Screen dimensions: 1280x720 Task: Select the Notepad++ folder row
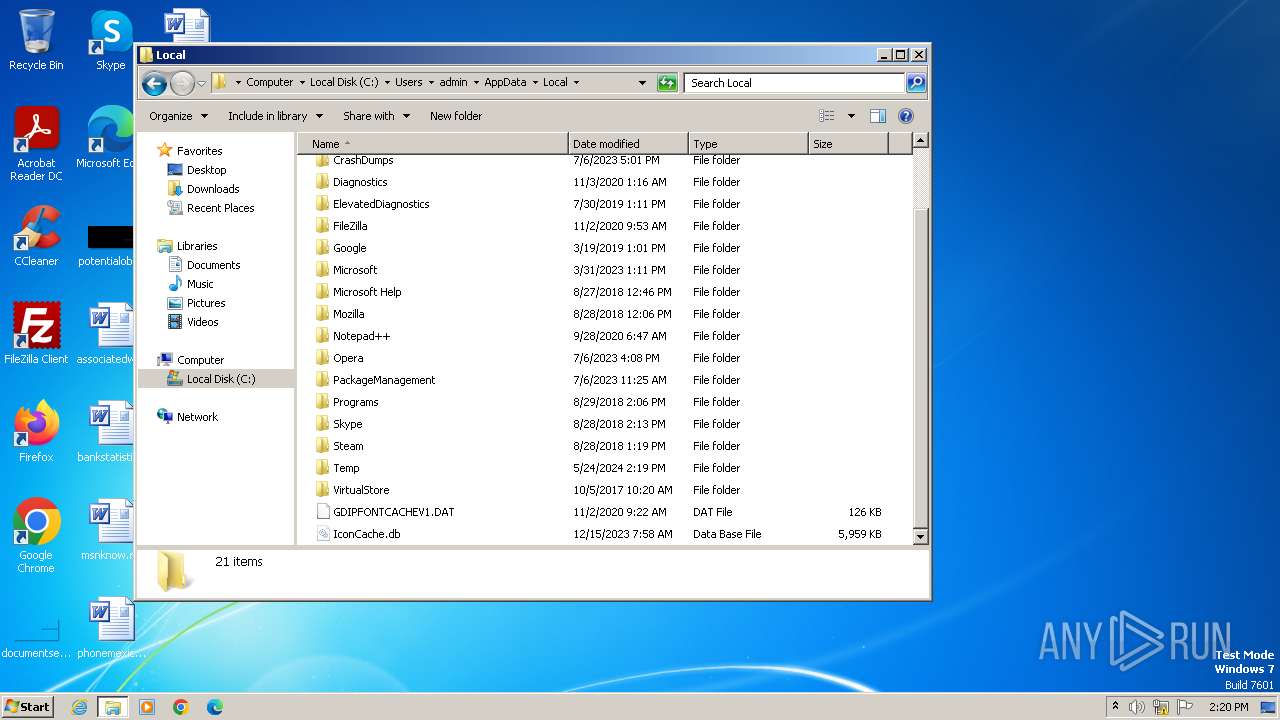click(605, 336)
